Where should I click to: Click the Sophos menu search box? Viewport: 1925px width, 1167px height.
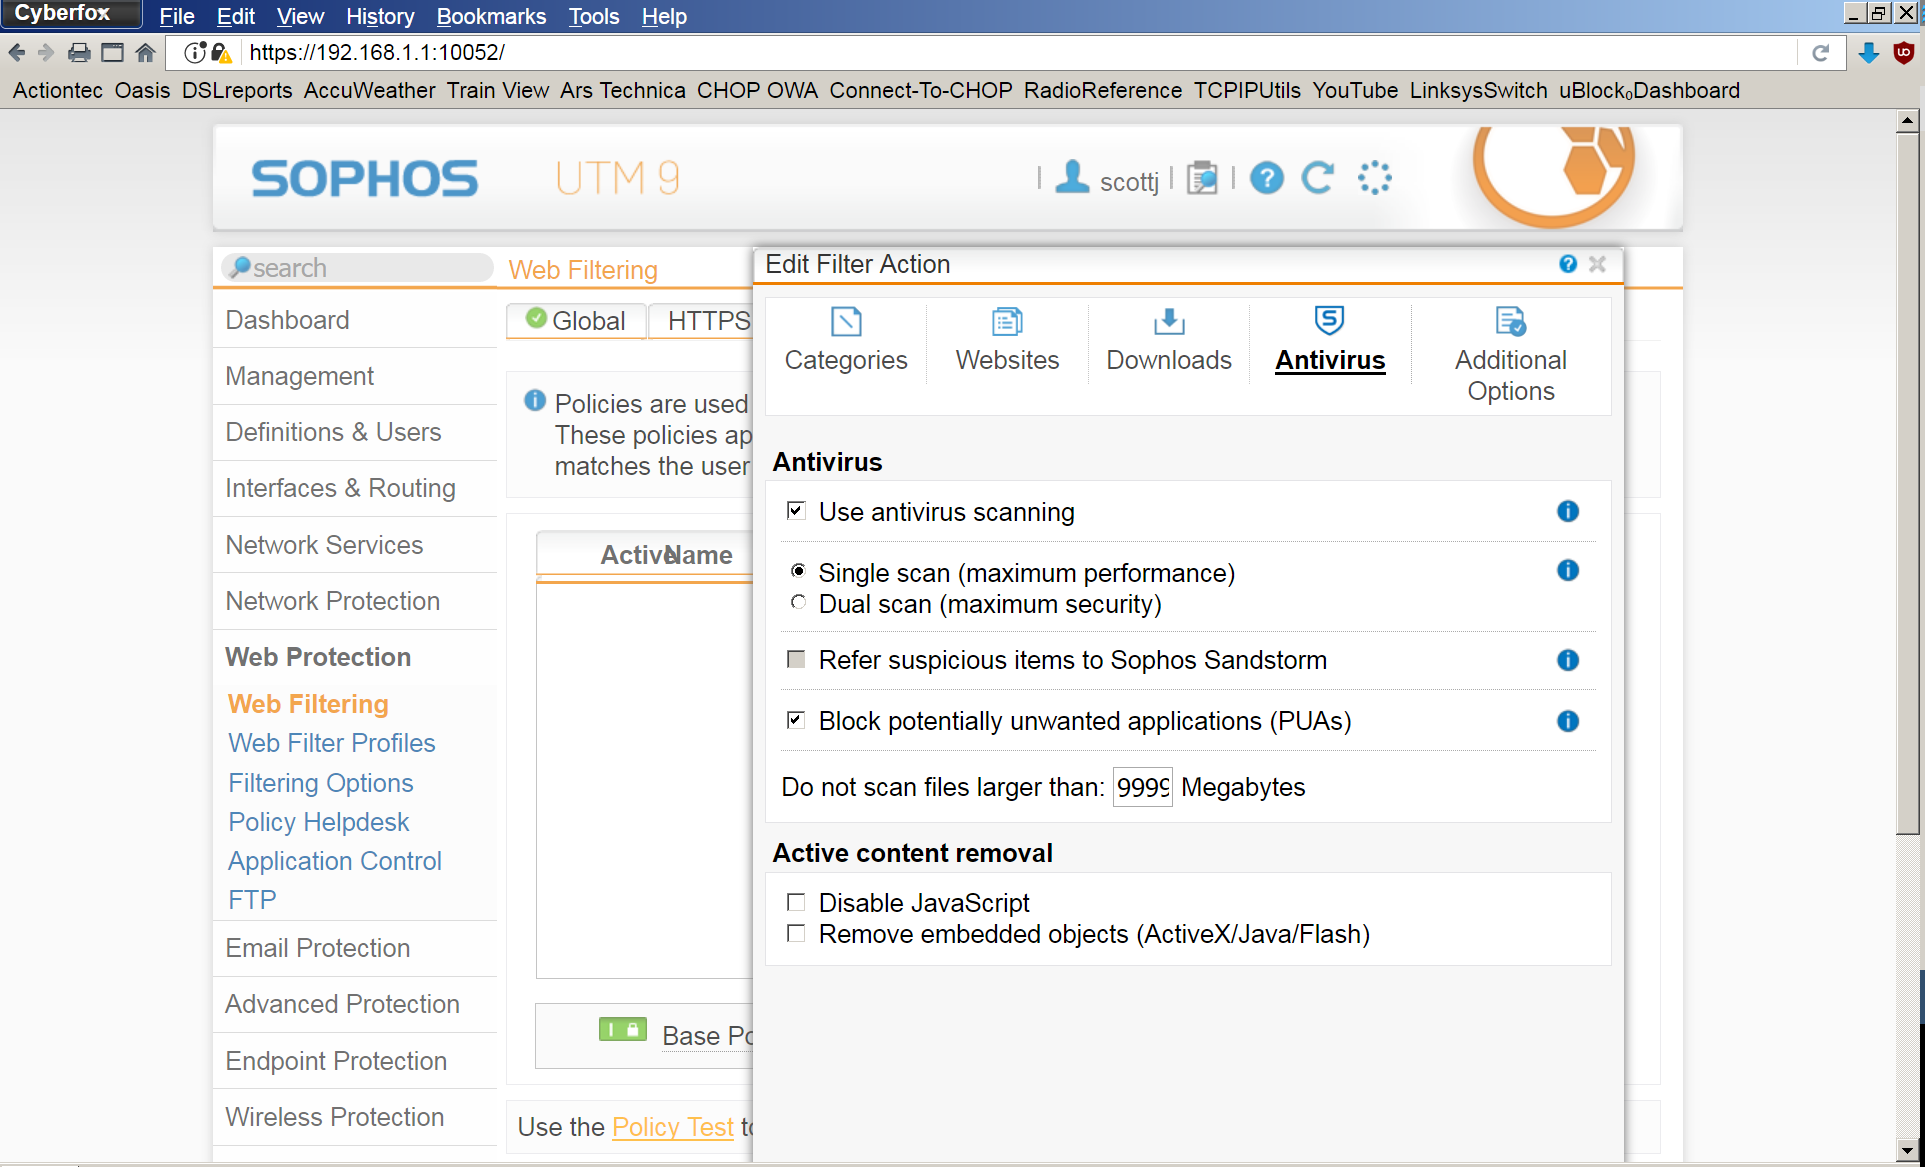pos(357,268)
